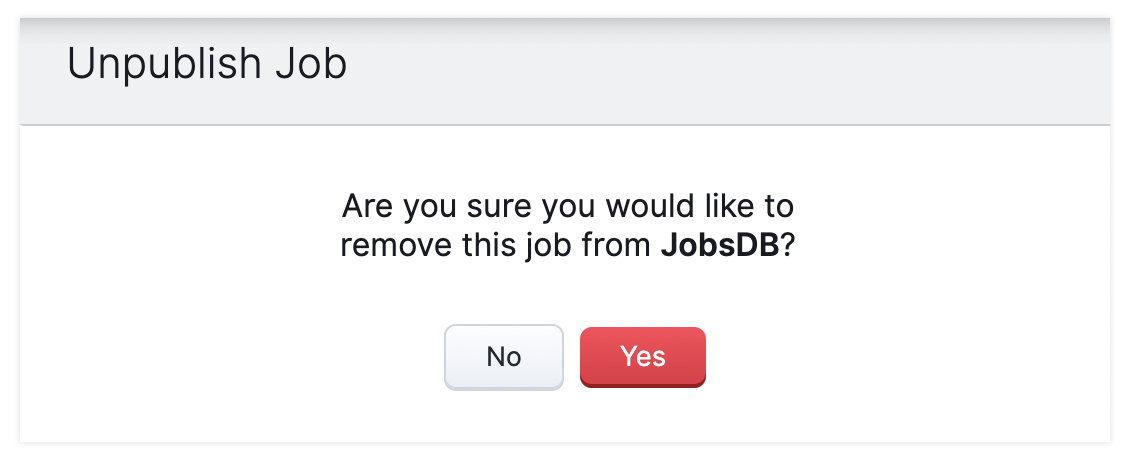Hit the red confirmation button
1130x460 pixels.
tap(642, 356)
